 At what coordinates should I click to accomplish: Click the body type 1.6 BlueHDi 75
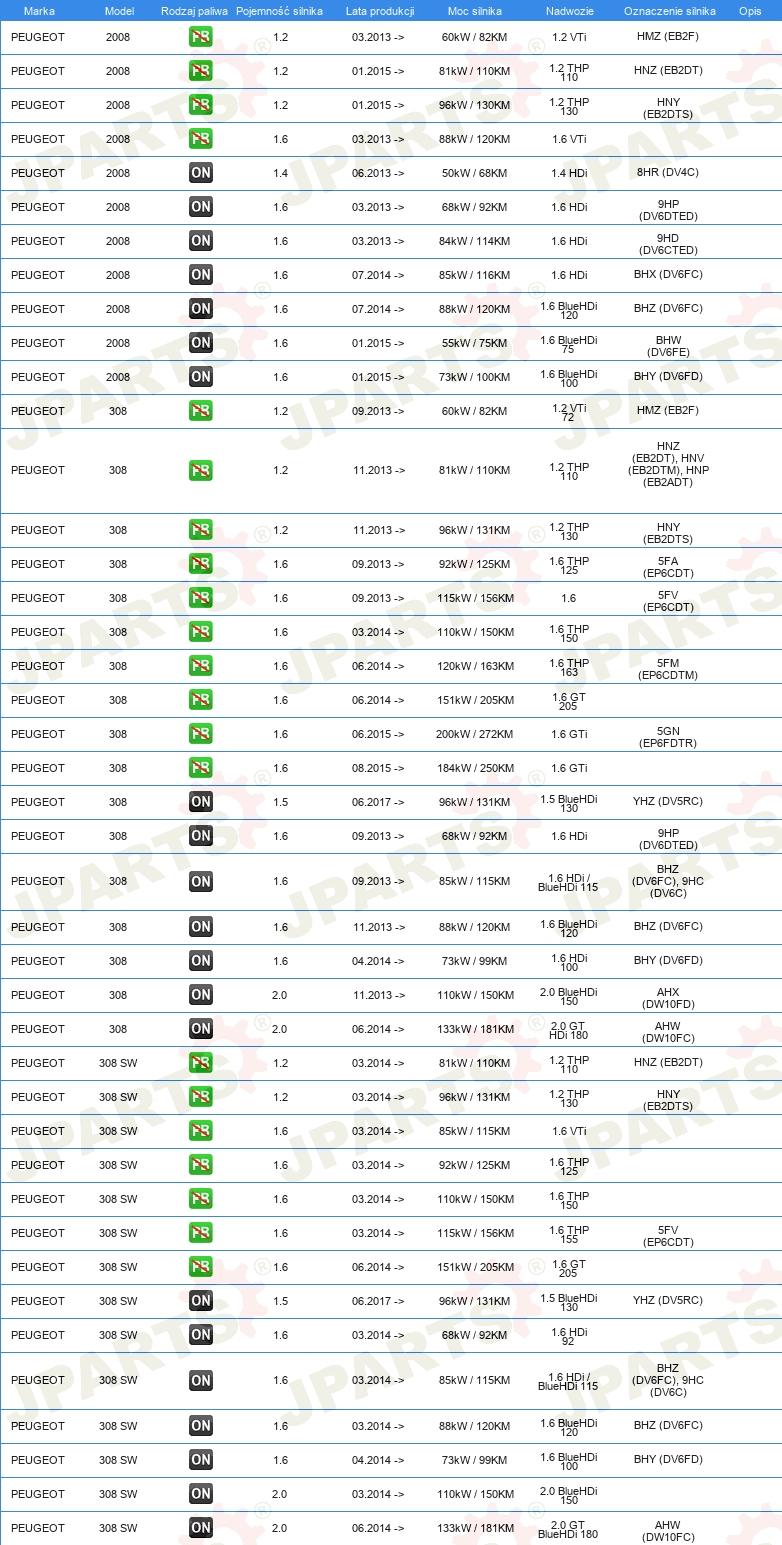coord(569,343)
